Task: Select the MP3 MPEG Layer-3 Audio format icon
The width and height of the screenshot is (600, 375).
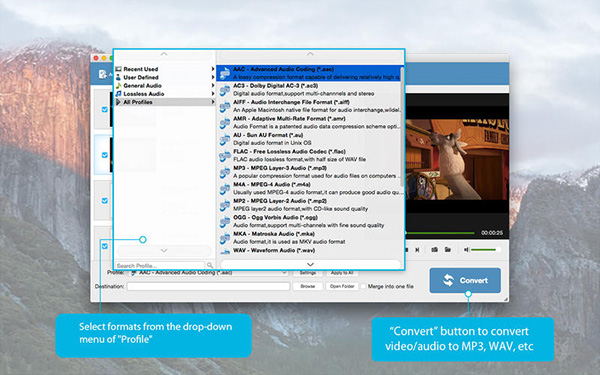Action: (x=225, y=172)
